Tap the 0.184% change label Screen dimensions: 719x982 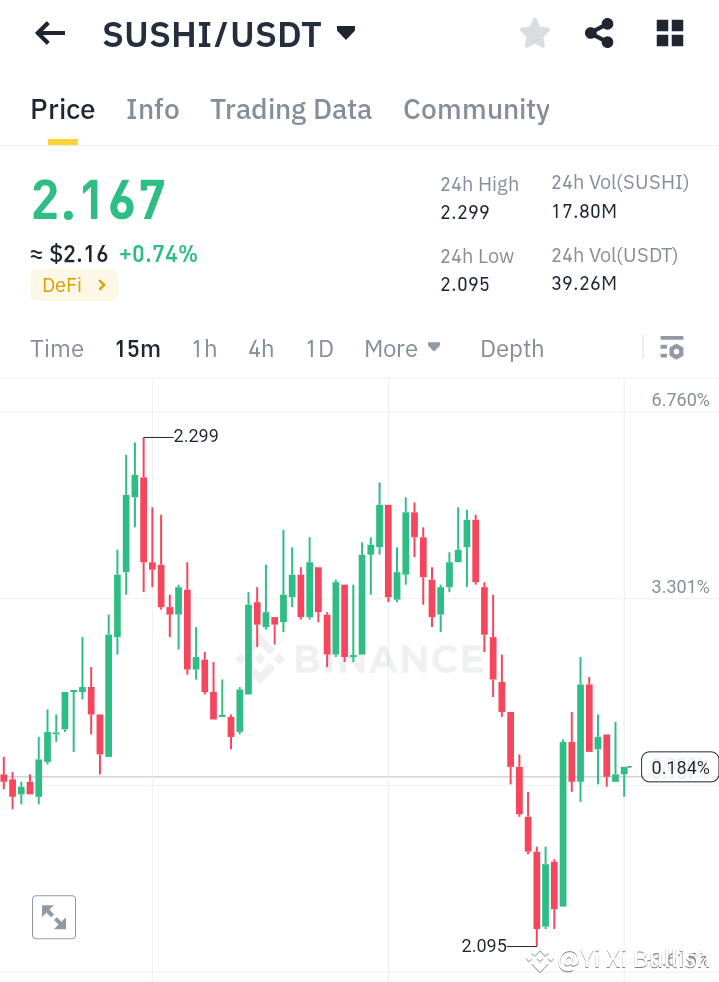pos(679,767)
